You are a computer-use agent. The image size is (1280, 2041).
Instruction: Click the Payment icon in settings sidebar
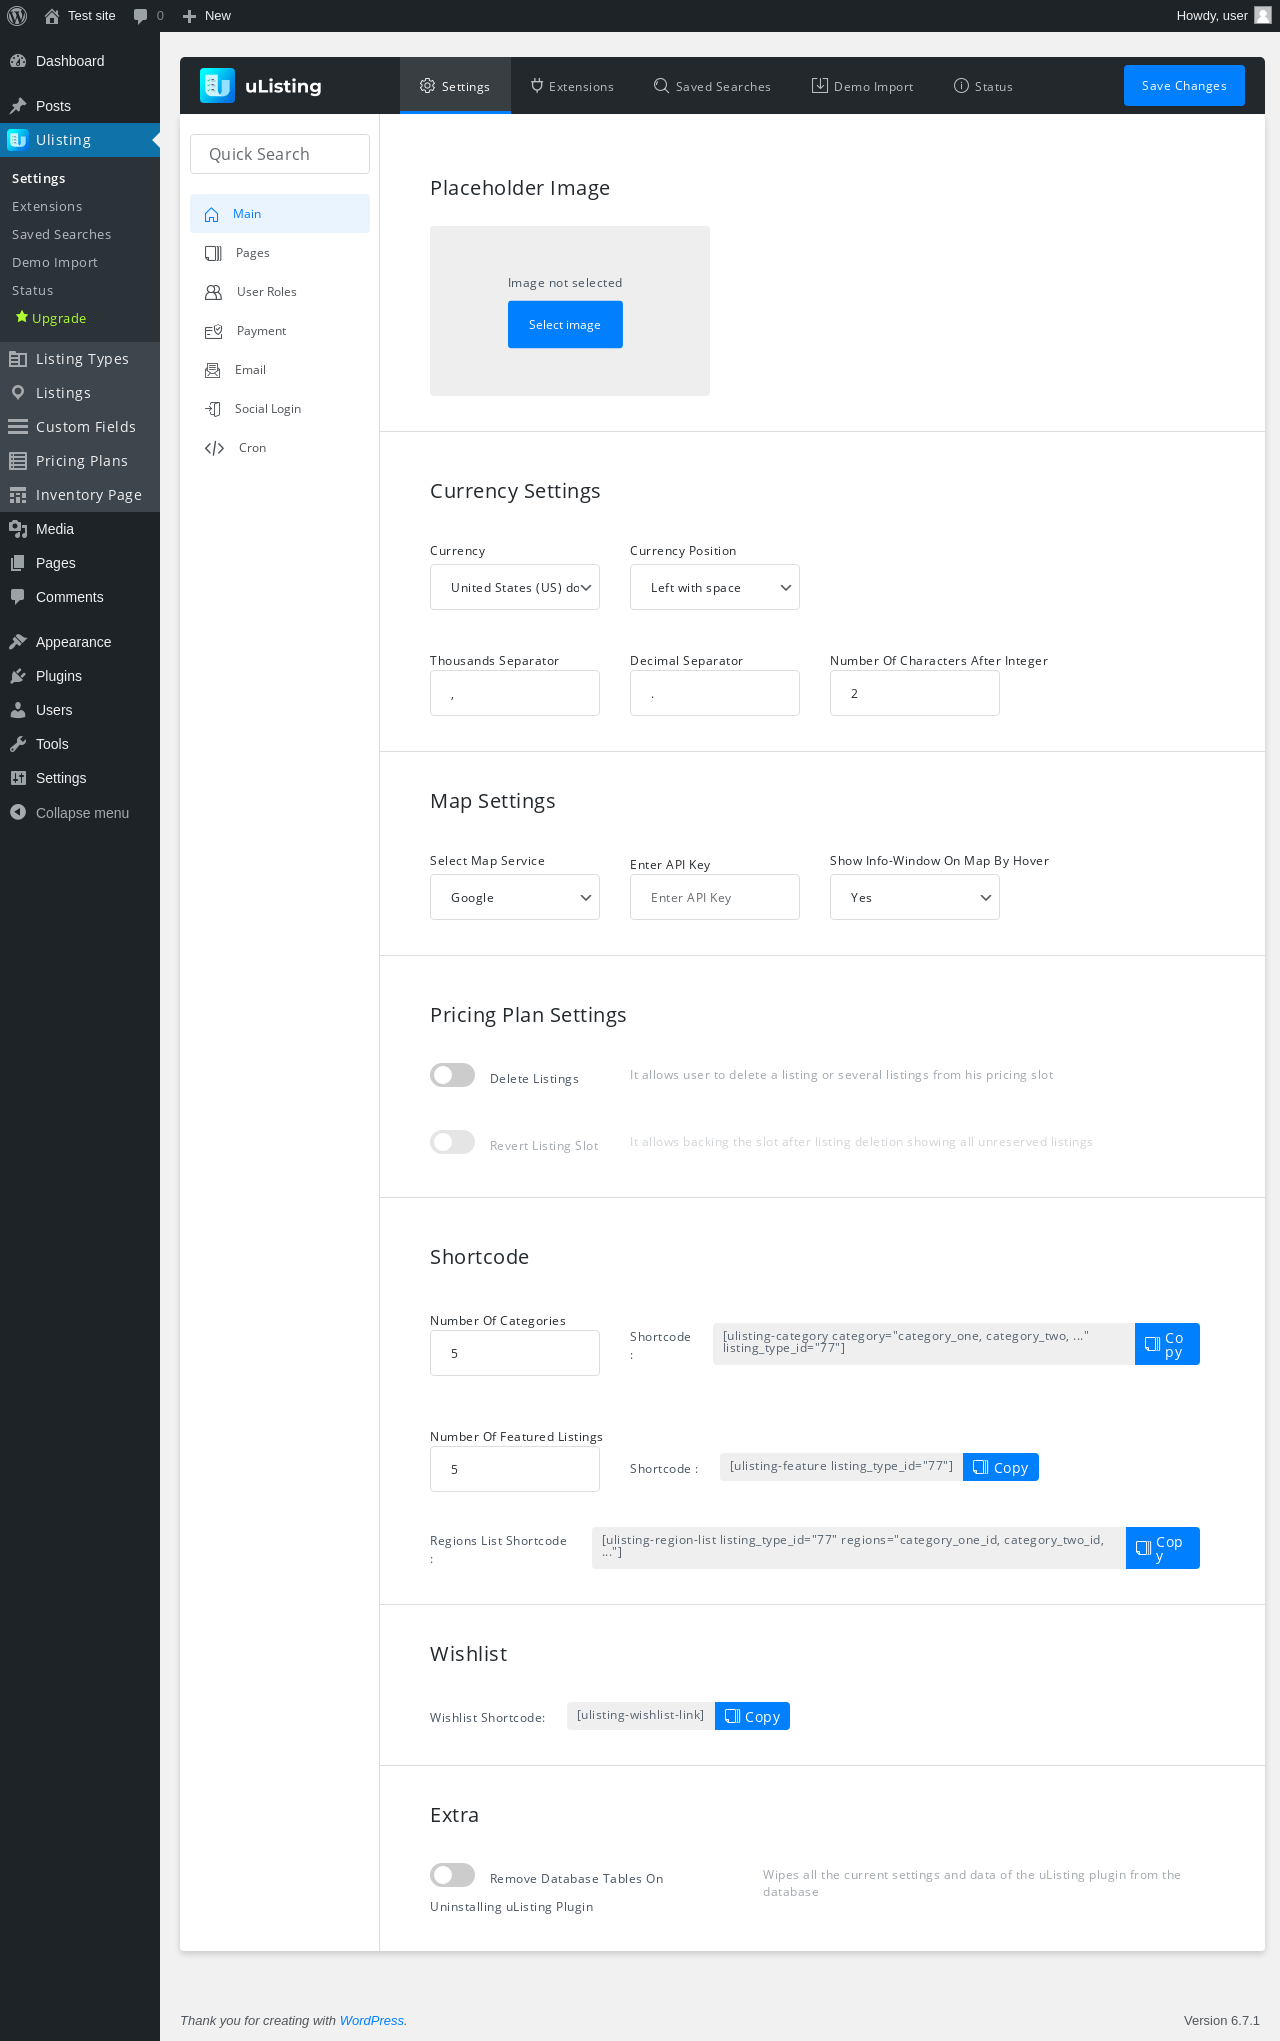click(213, 331)
